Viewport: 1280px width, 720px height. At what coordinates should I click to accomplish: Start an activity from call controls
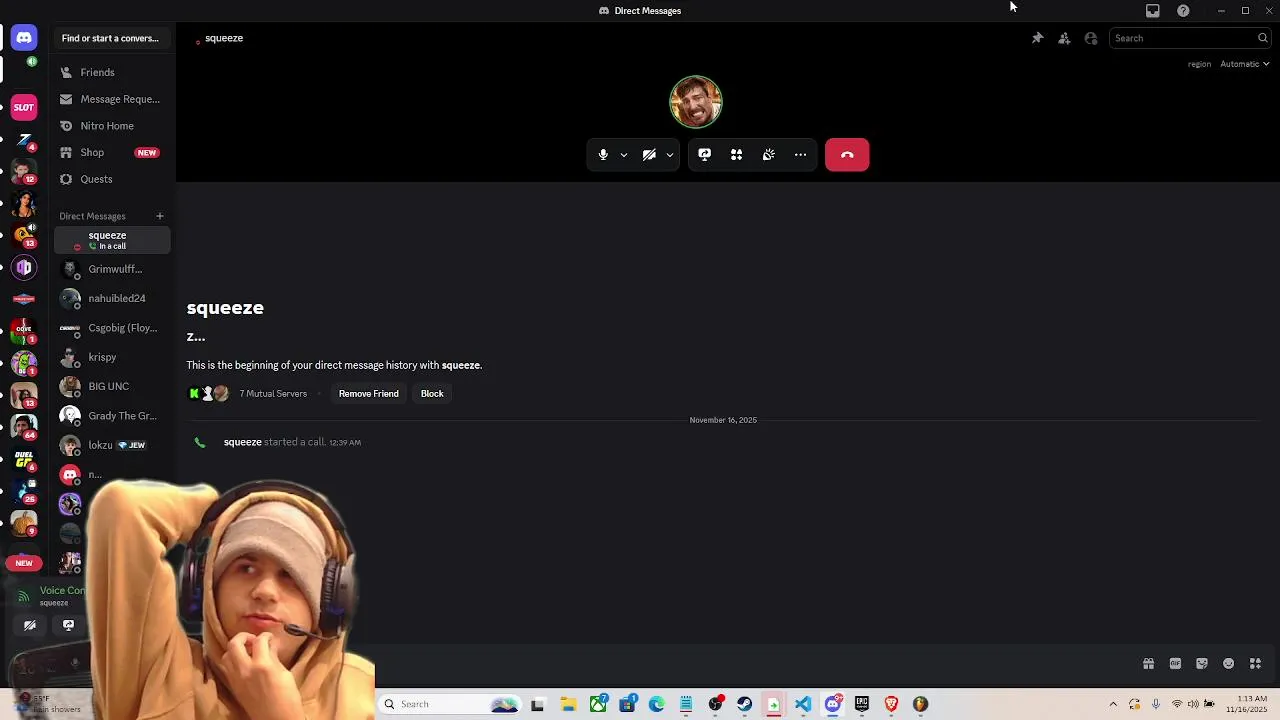[x=736, y=155]
